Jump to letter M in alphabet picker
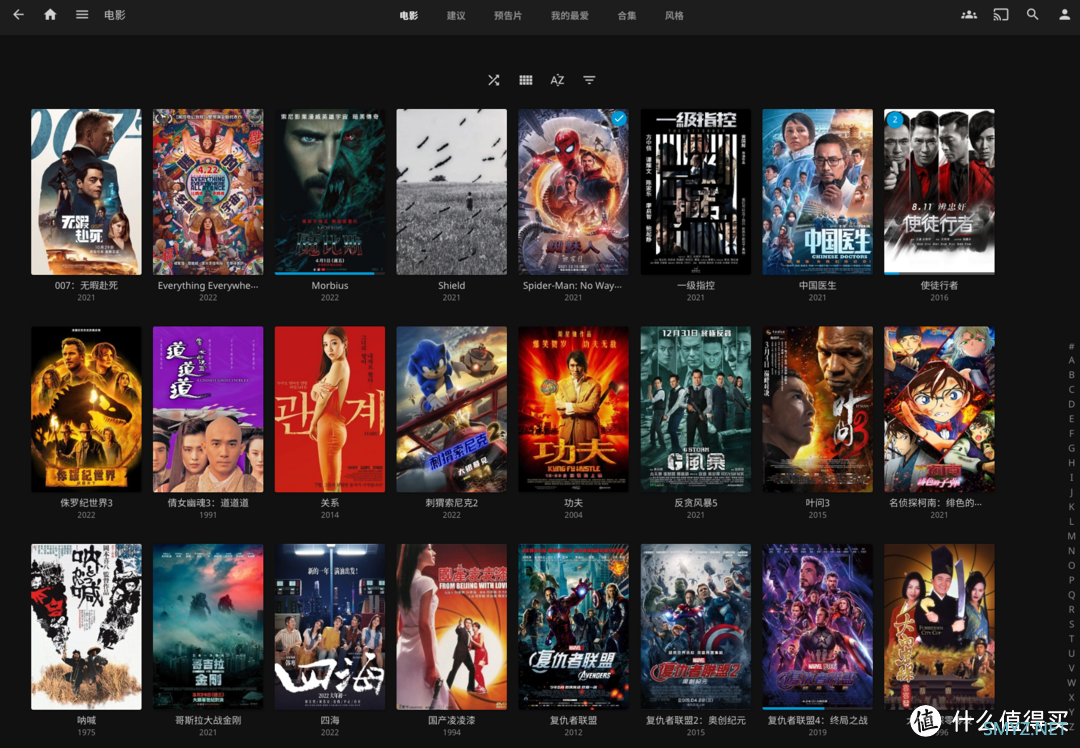This screenshot has width=1080, height=748. [x=1071, y=536]
